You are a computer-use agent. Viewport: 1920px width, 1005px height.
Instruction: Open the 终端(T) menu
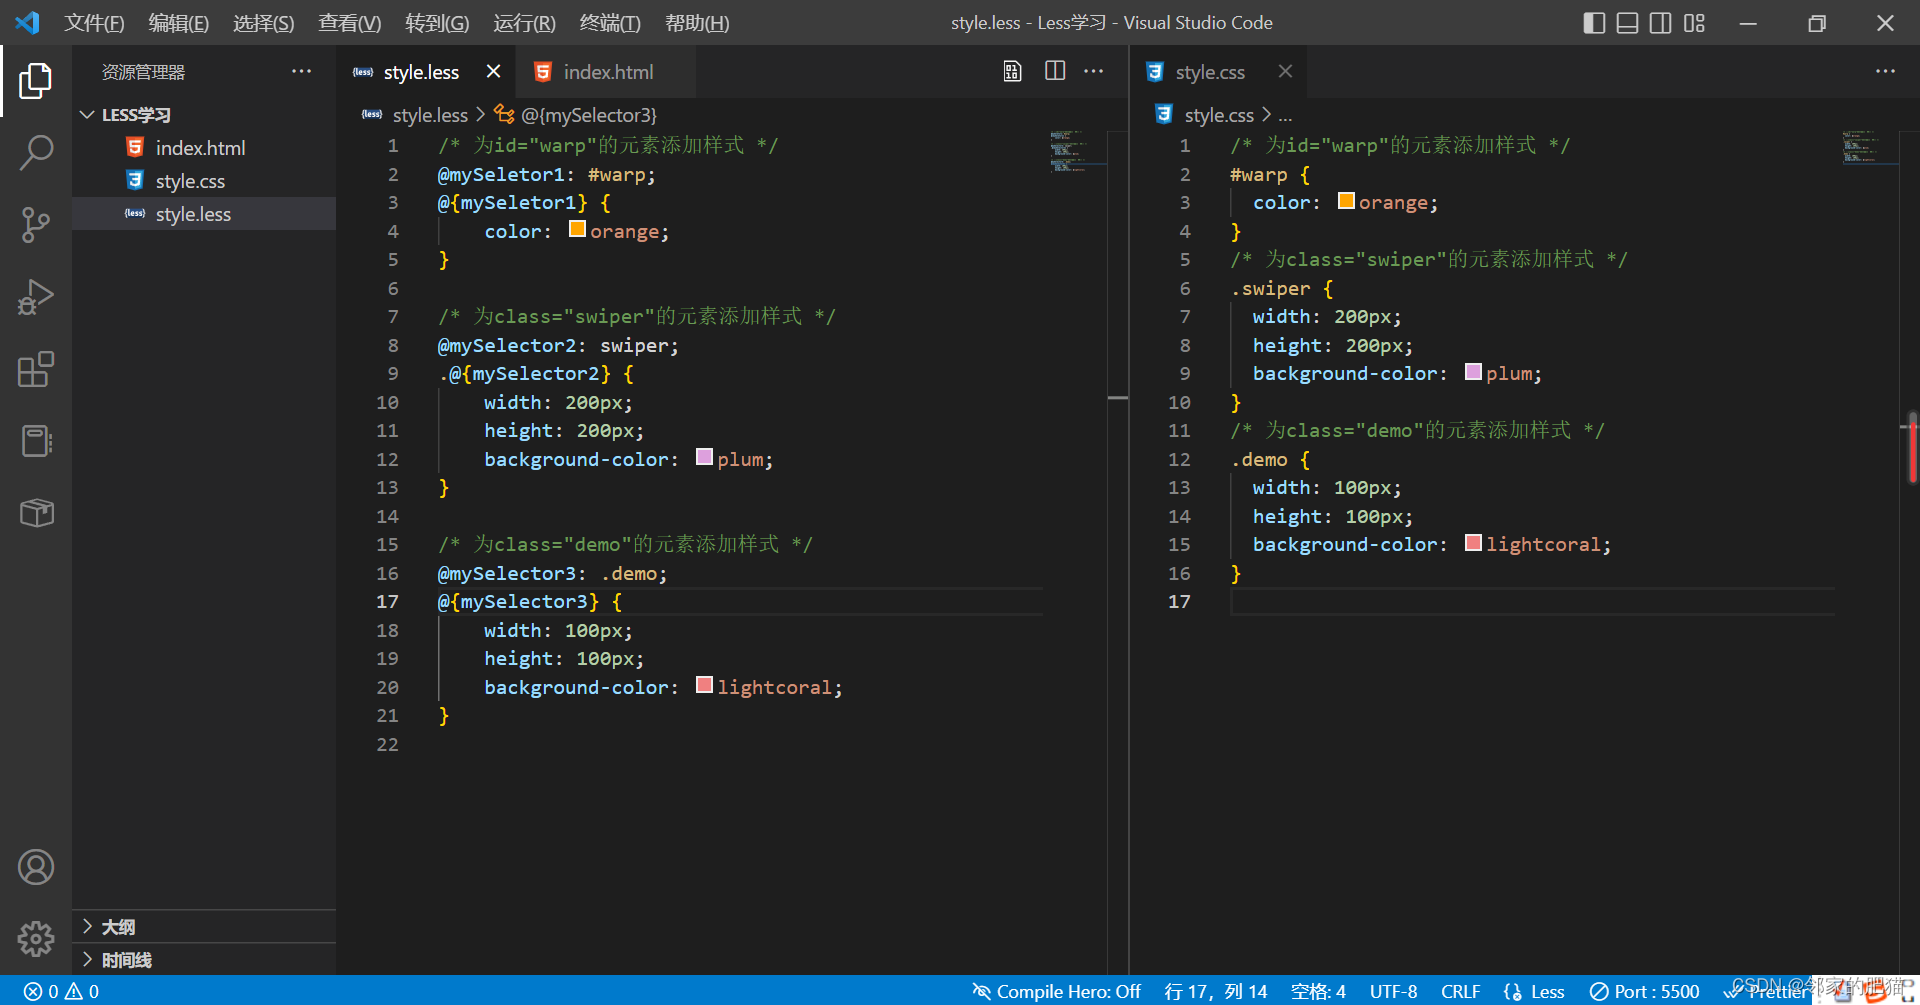(x=610, y=23)
